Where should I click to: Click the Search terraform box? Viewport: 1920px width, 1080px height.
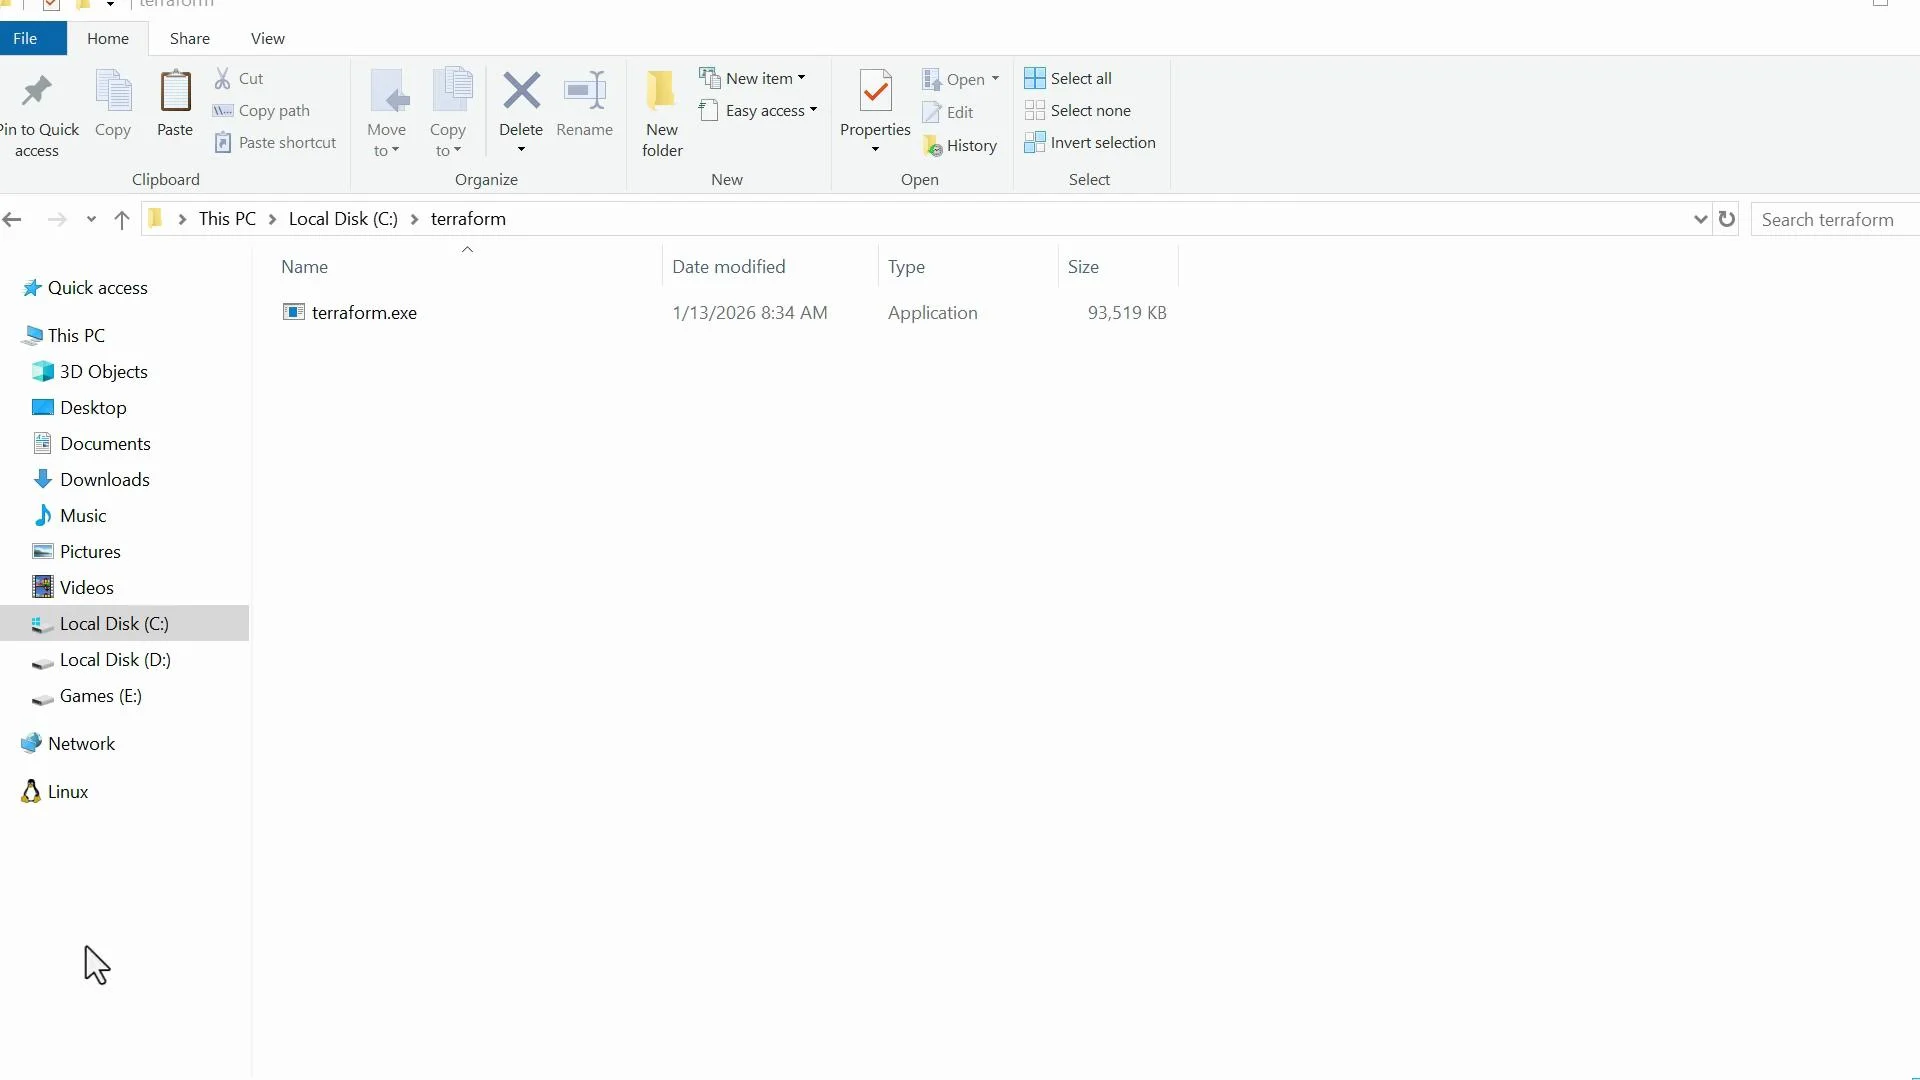tap(1835, 219)
